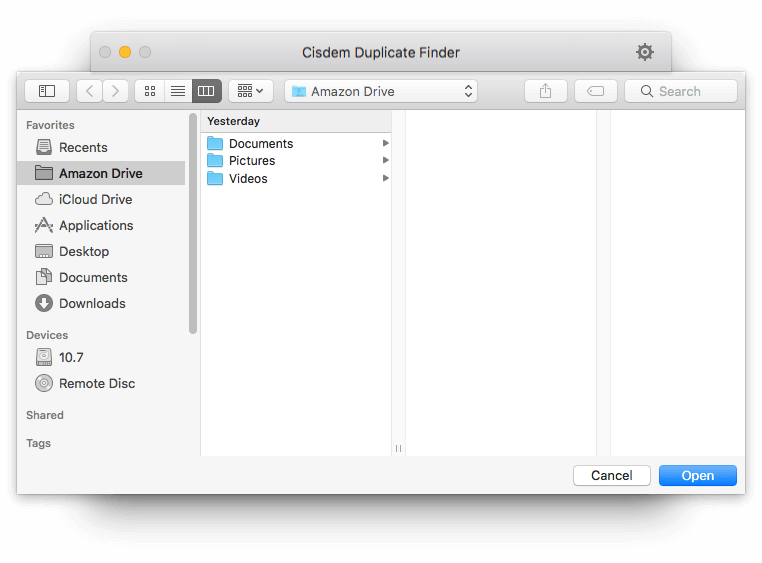Open the Amazon Drive location popup

pyautogui.click(x=381, y=91)
